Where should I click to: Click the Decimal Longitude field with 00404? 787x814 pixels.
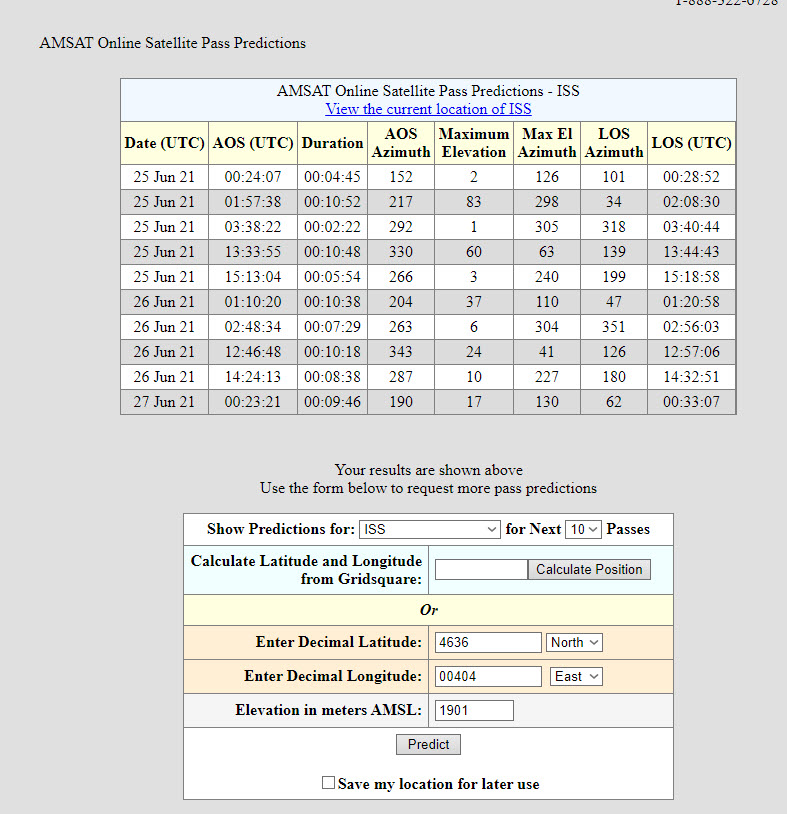click(x=488, y=676)
